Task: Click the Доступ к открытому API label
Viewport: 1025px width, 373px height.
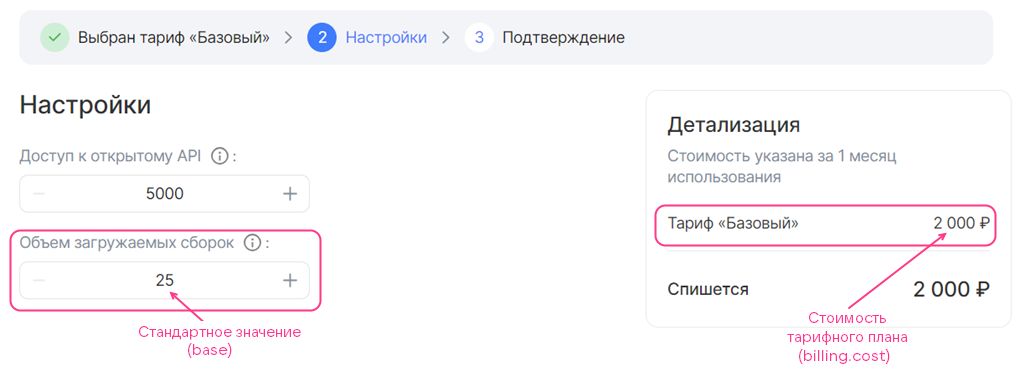Action: point(110,156)
